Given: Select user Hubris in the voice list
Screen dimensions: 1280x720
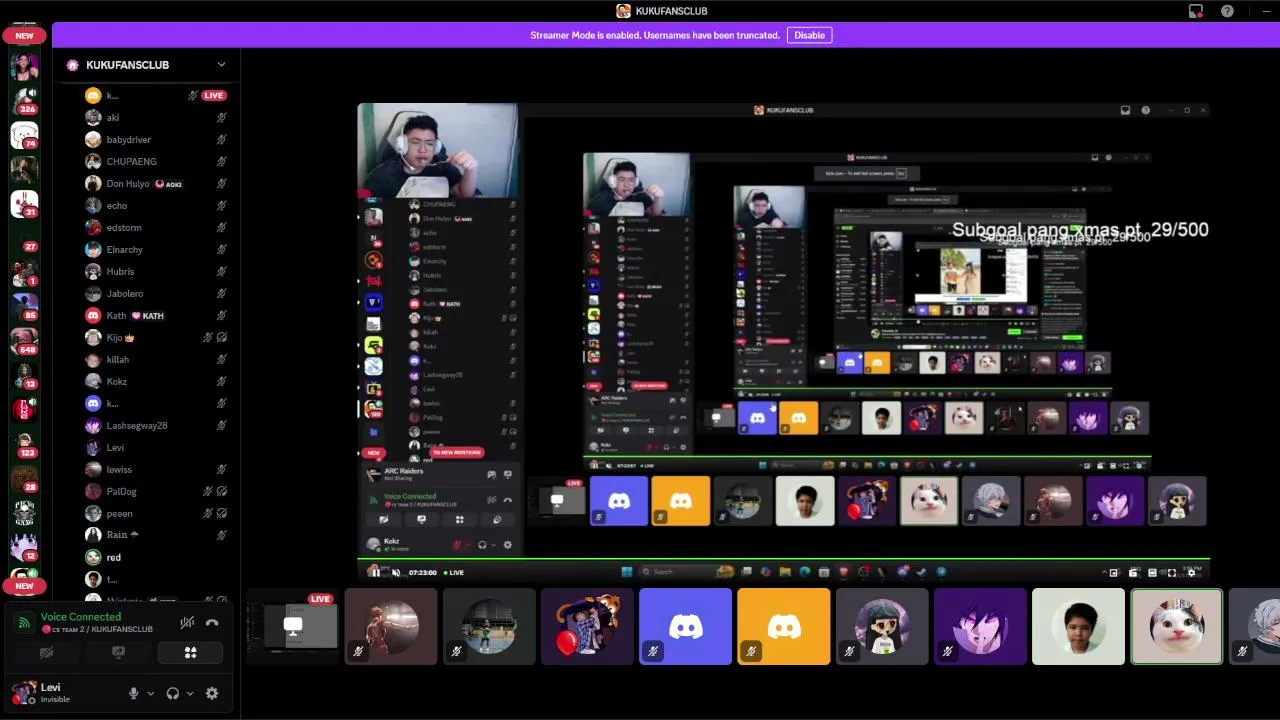Looking at the screenshot, I should [156, 271].
